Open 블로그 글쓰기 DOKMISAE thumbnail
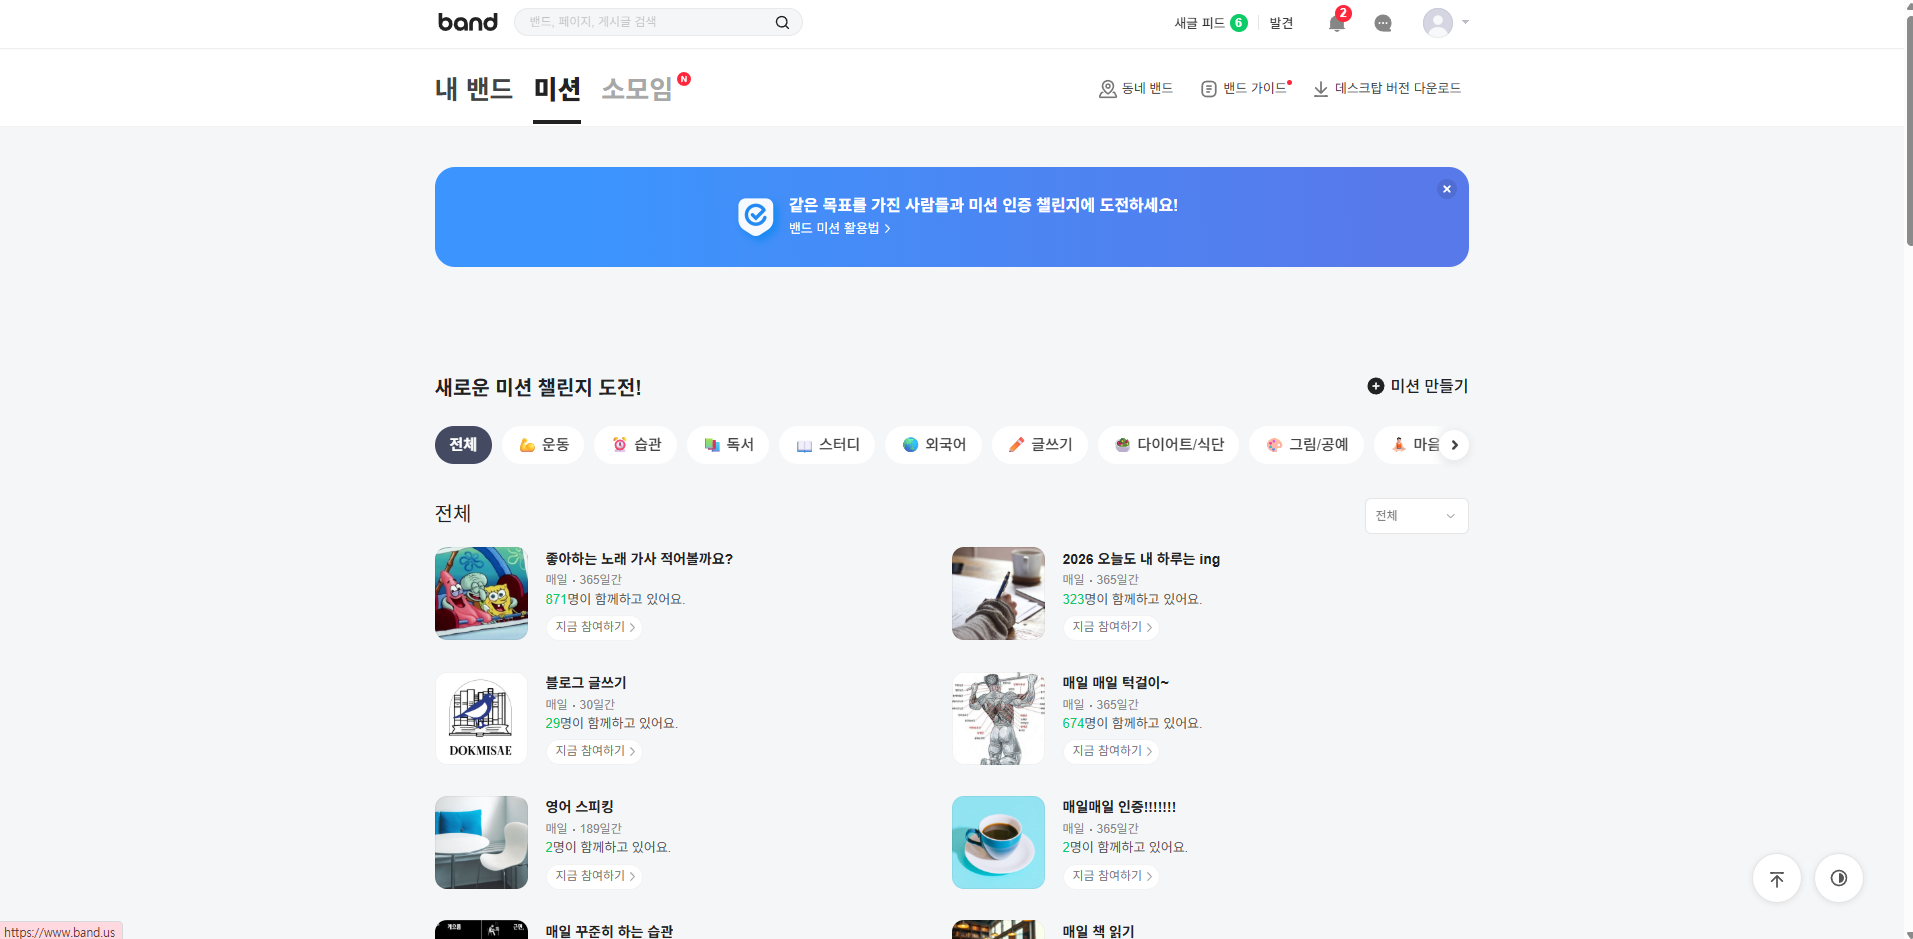Image resolution: width=1913 pixels, height=939 pixels. 481,718
